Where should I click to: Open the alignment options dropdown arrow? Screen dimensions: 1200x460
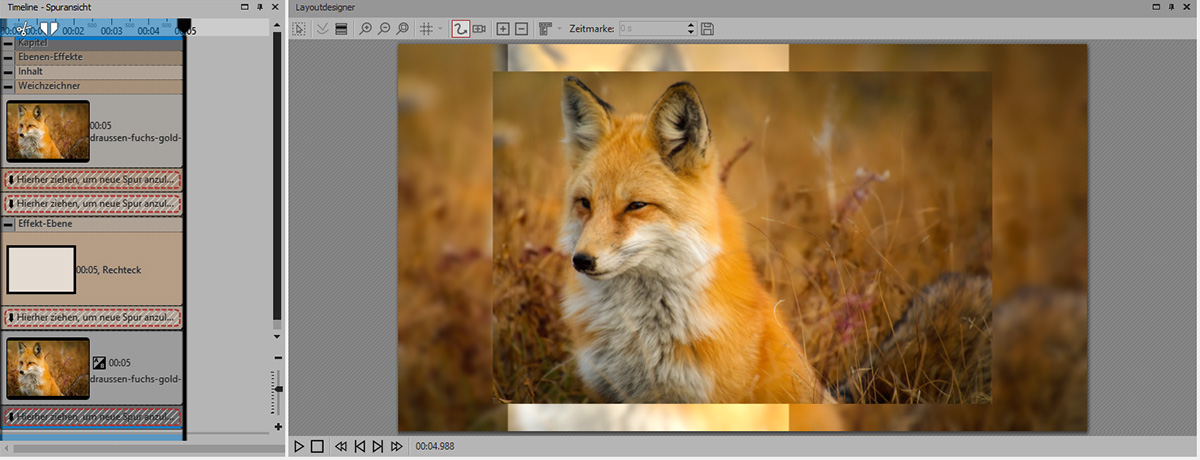[x=559, y=29]
